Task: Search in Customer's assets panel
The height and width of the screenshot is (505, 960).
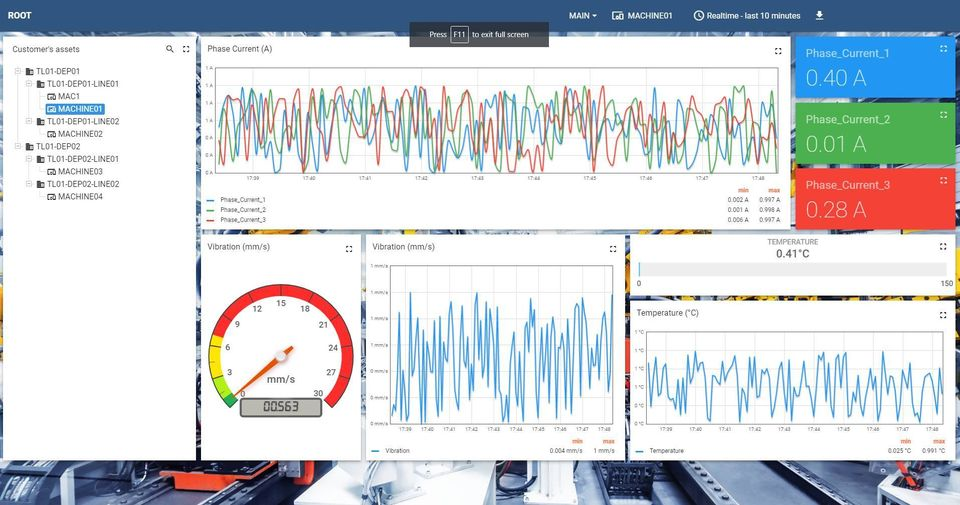Action: click(170, 49)
